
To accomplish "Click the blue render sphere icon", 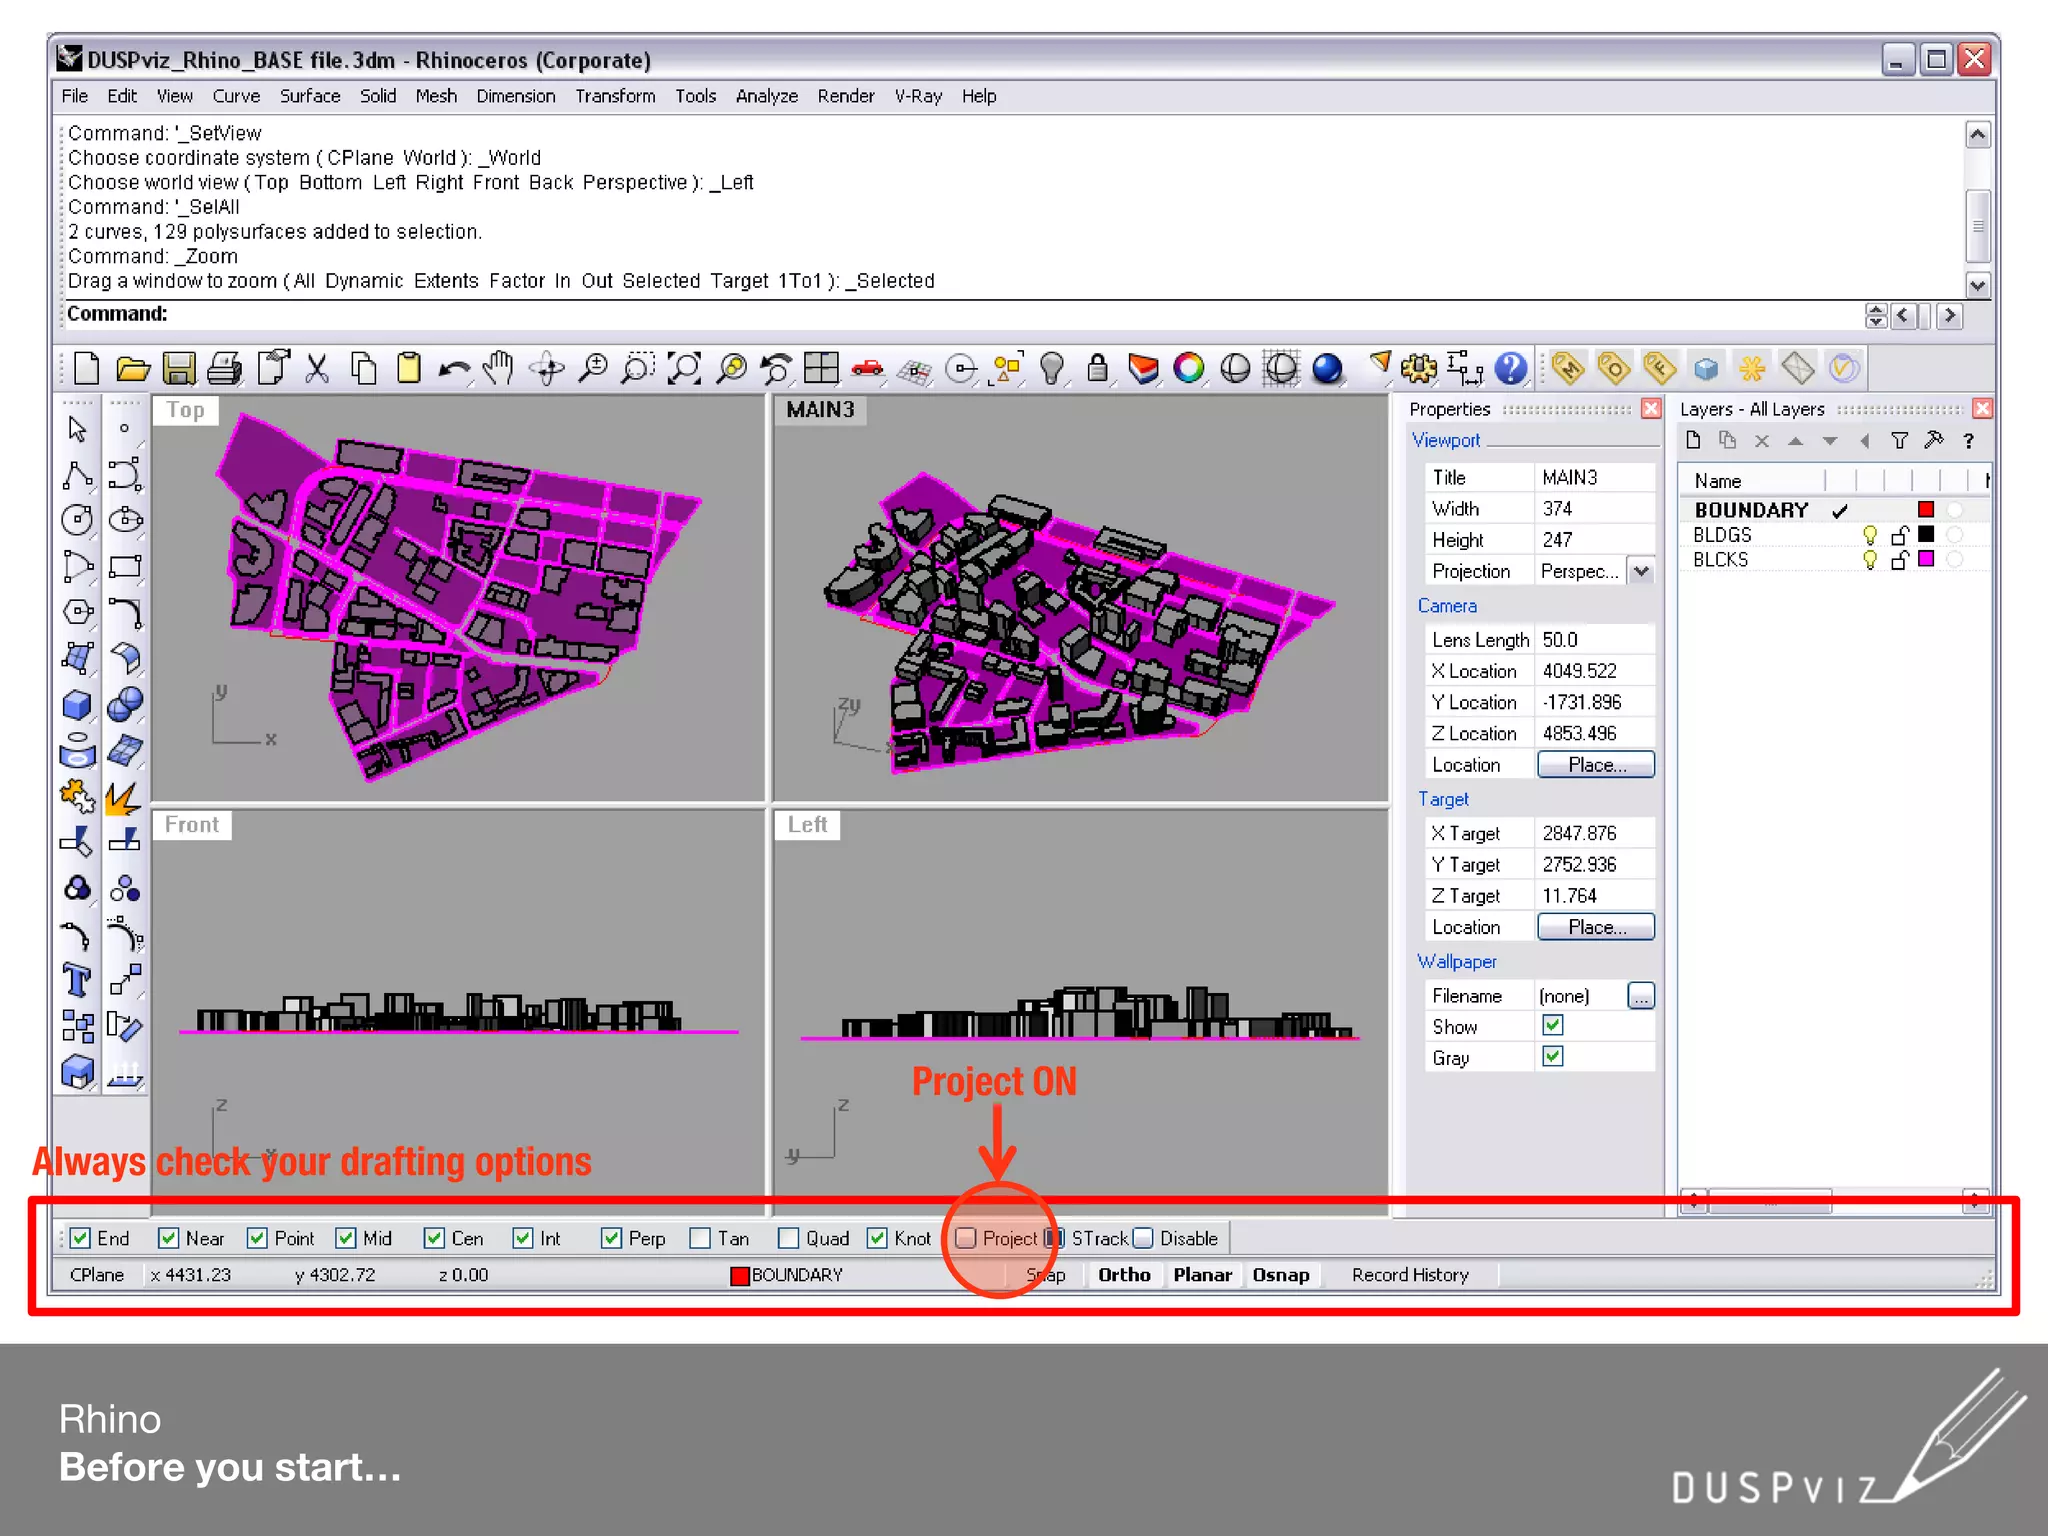I will coord(1327,369).
